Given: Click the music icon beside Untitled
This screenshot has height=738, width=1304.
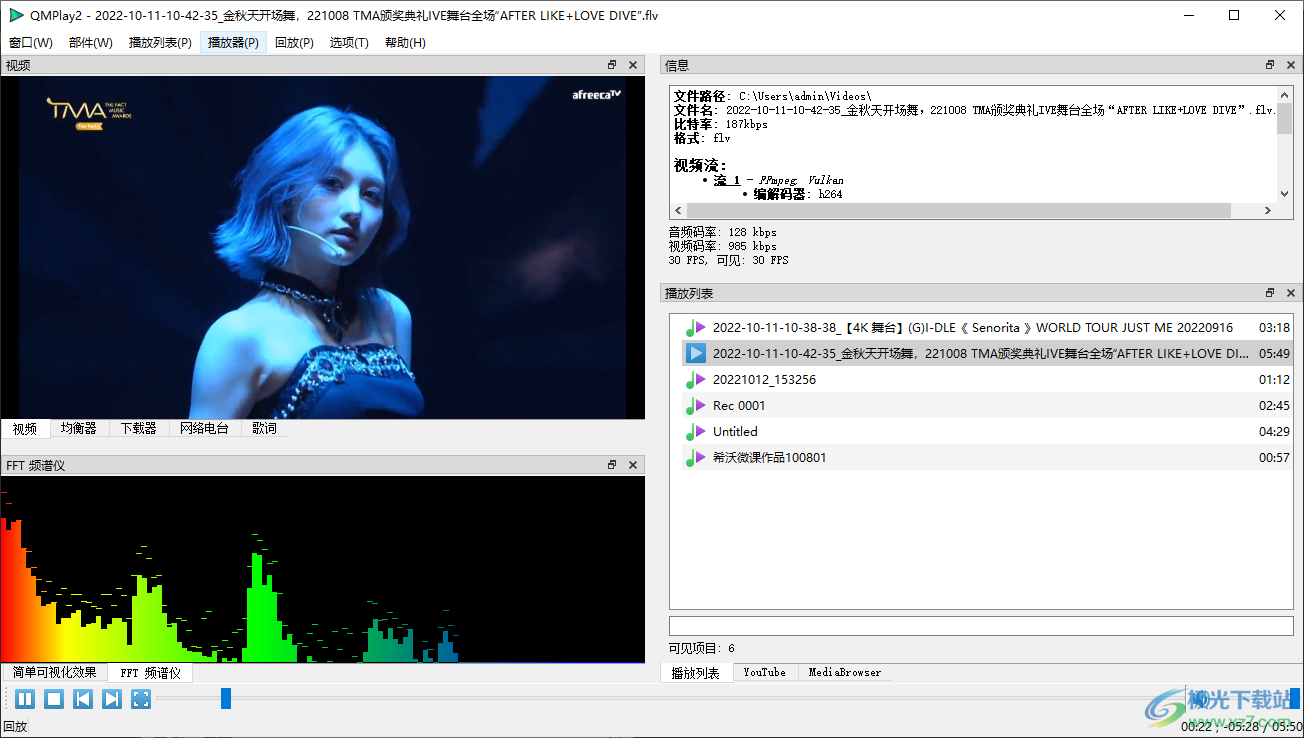Looking at the screenshot, I should click(696, 432).
